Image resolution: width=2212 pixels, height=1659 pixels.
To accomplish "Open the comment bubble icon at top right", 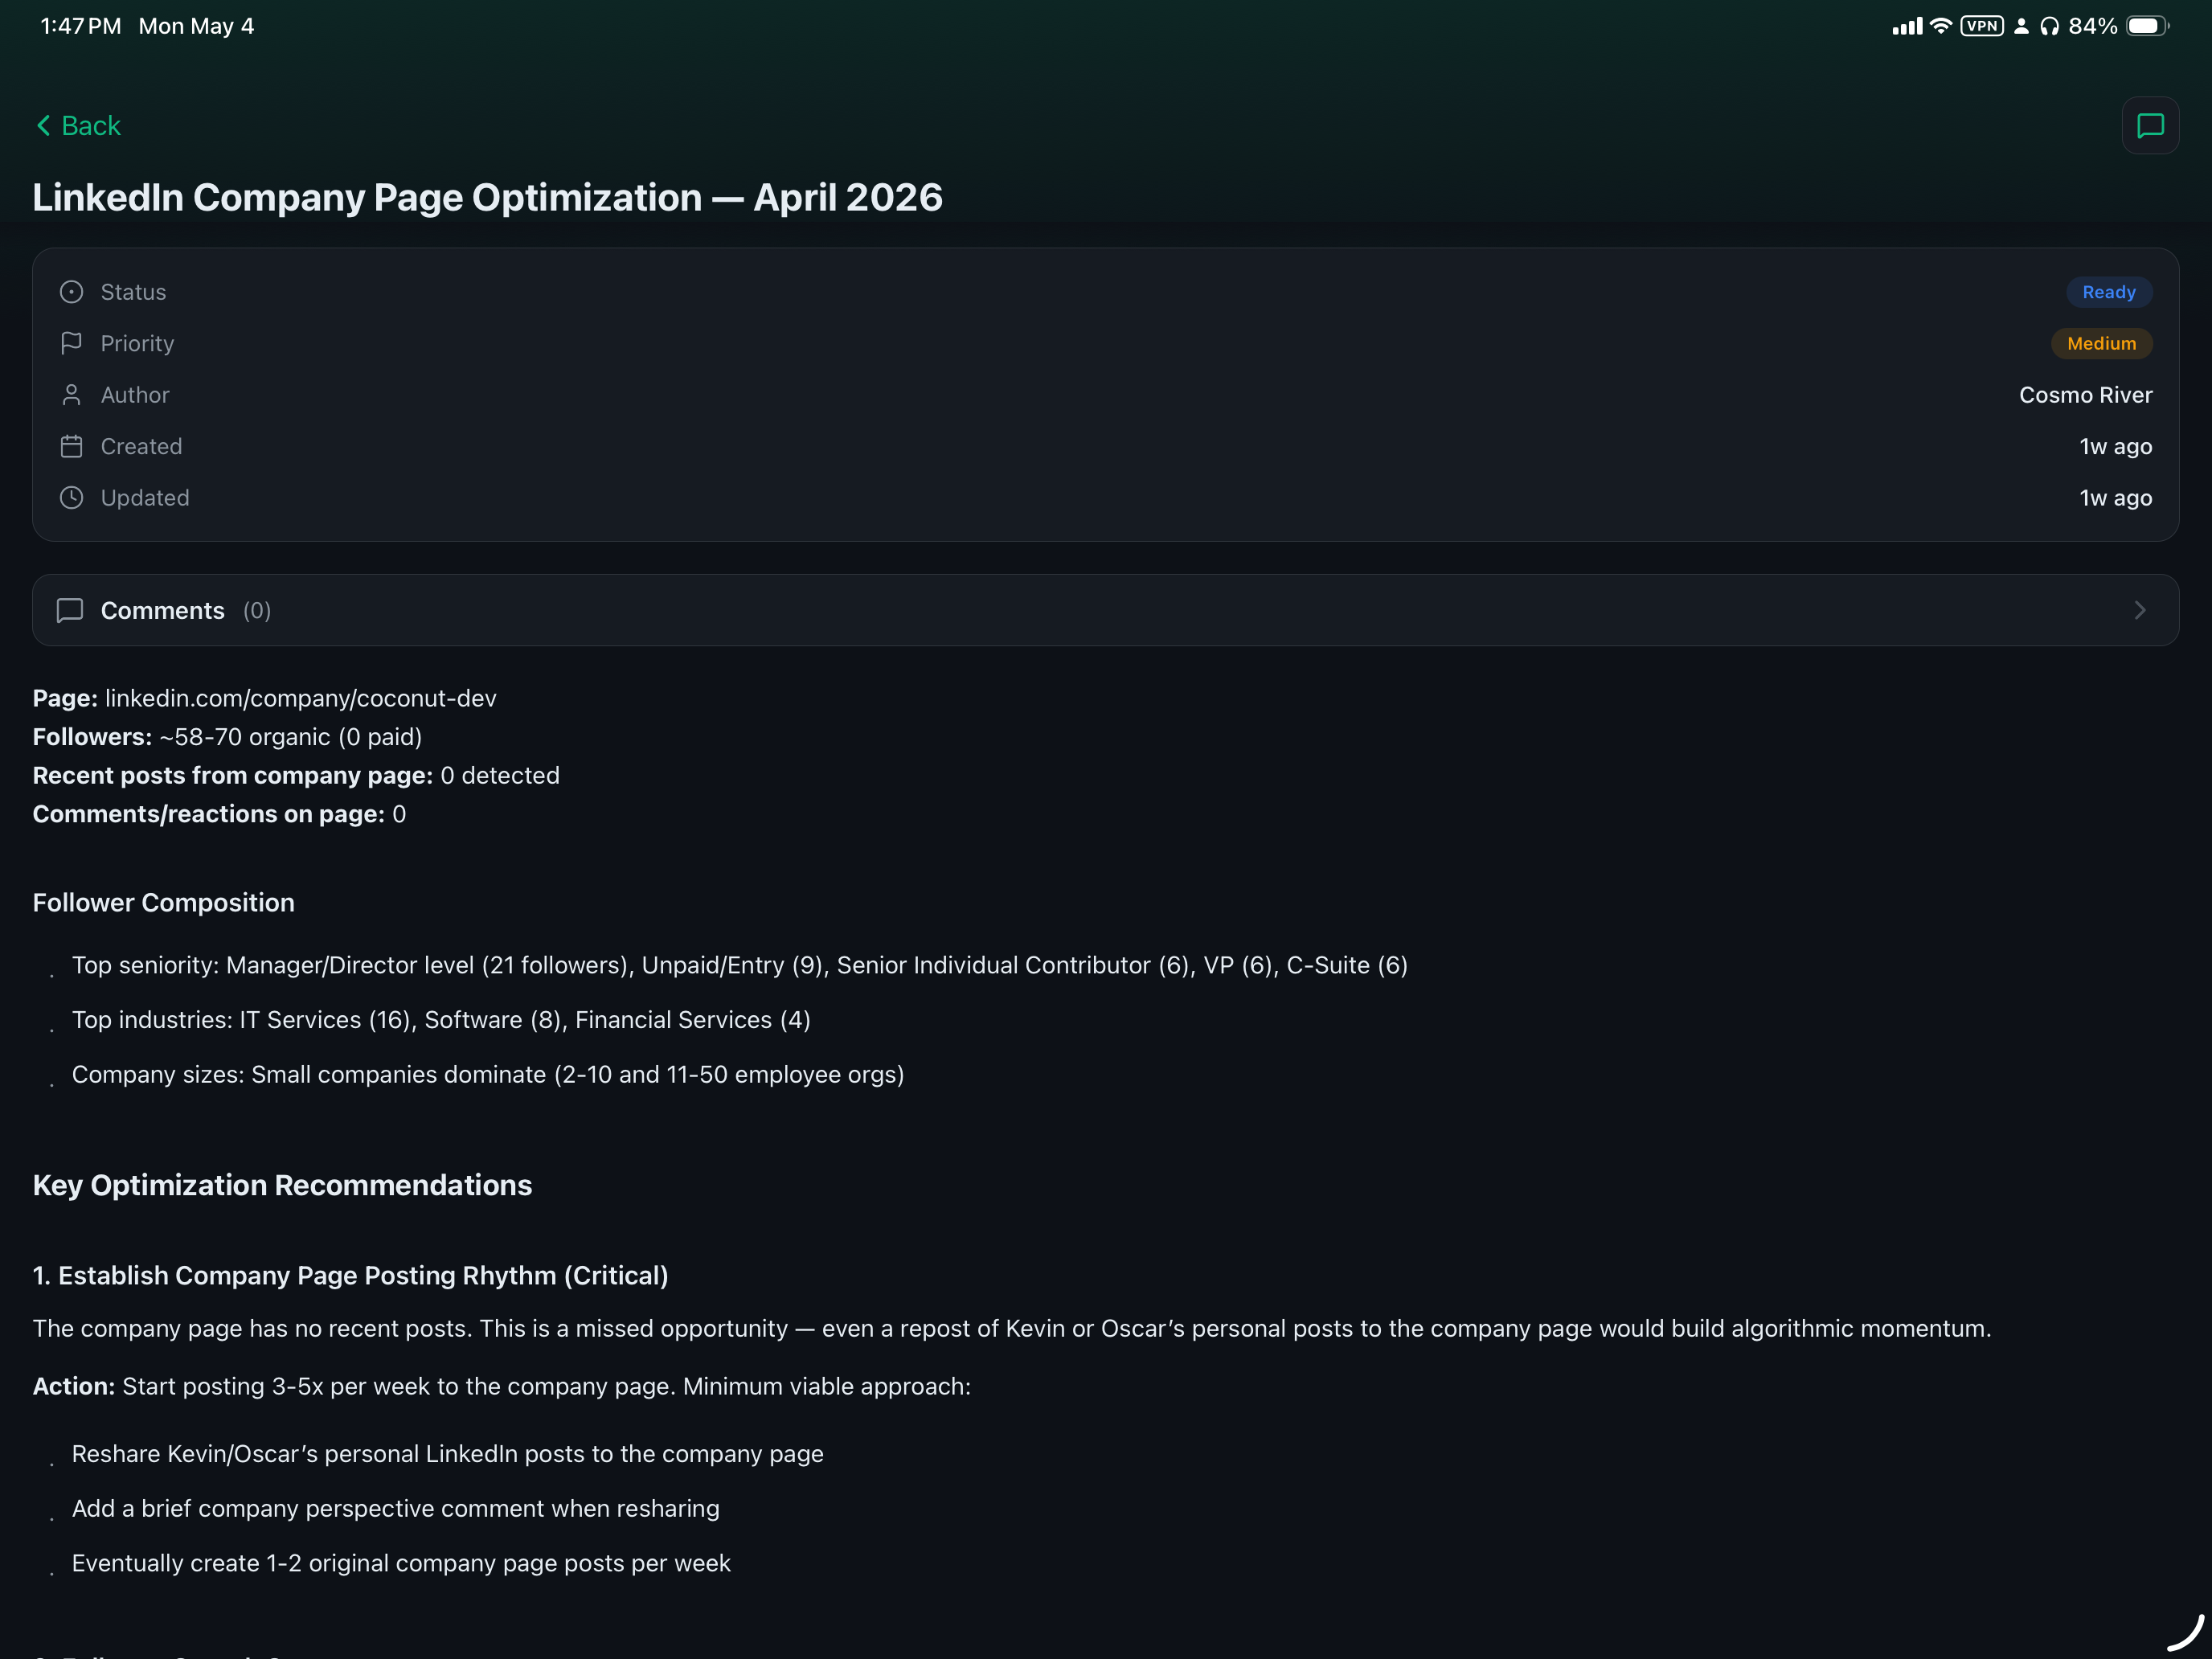I will click(2150, 126).
